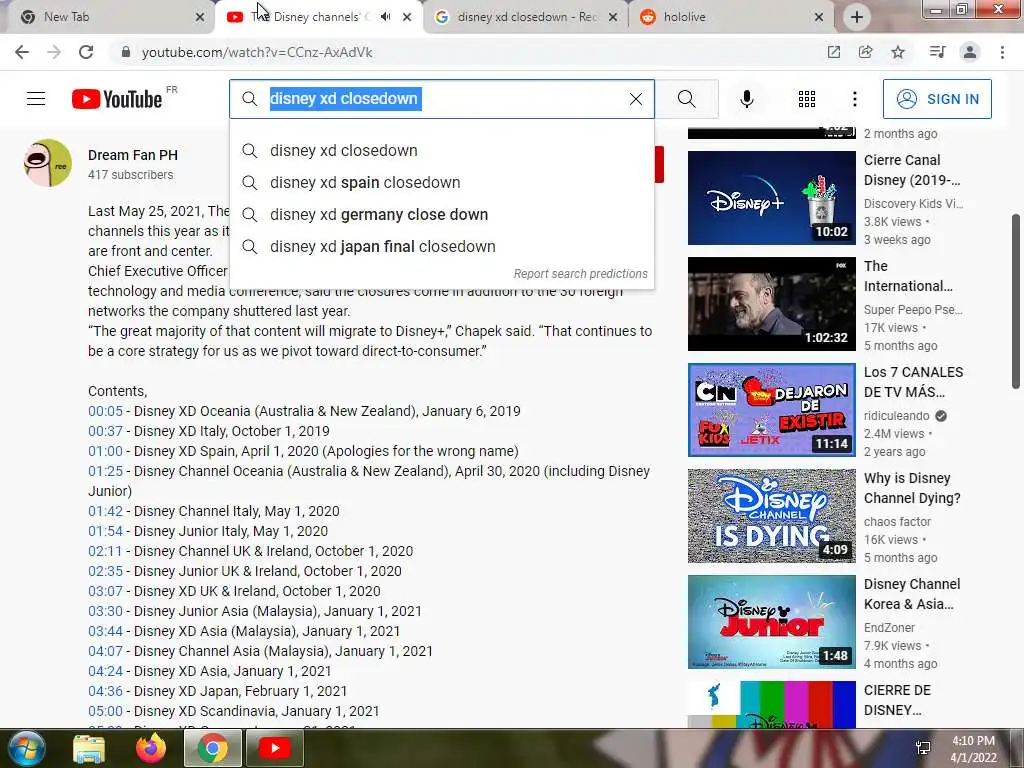Select the Disney channels YouTube tab
Screen dimensions: 1024x768
pos(313,17)
